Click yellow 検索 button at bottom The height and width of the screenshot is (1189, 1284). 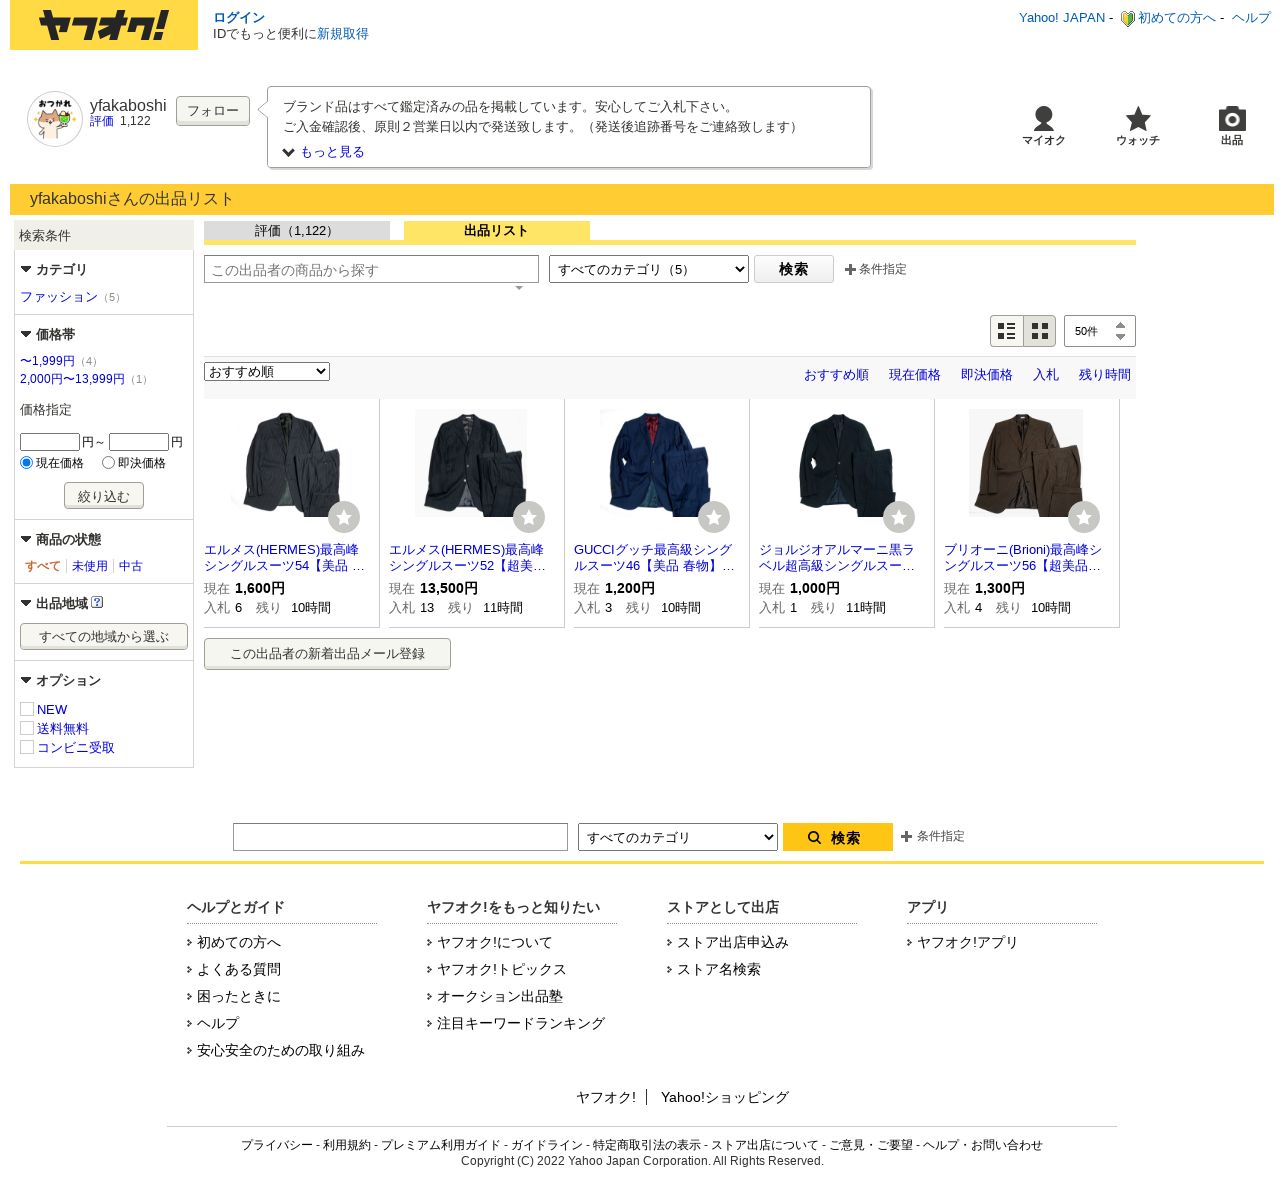[x=838, y=837]
